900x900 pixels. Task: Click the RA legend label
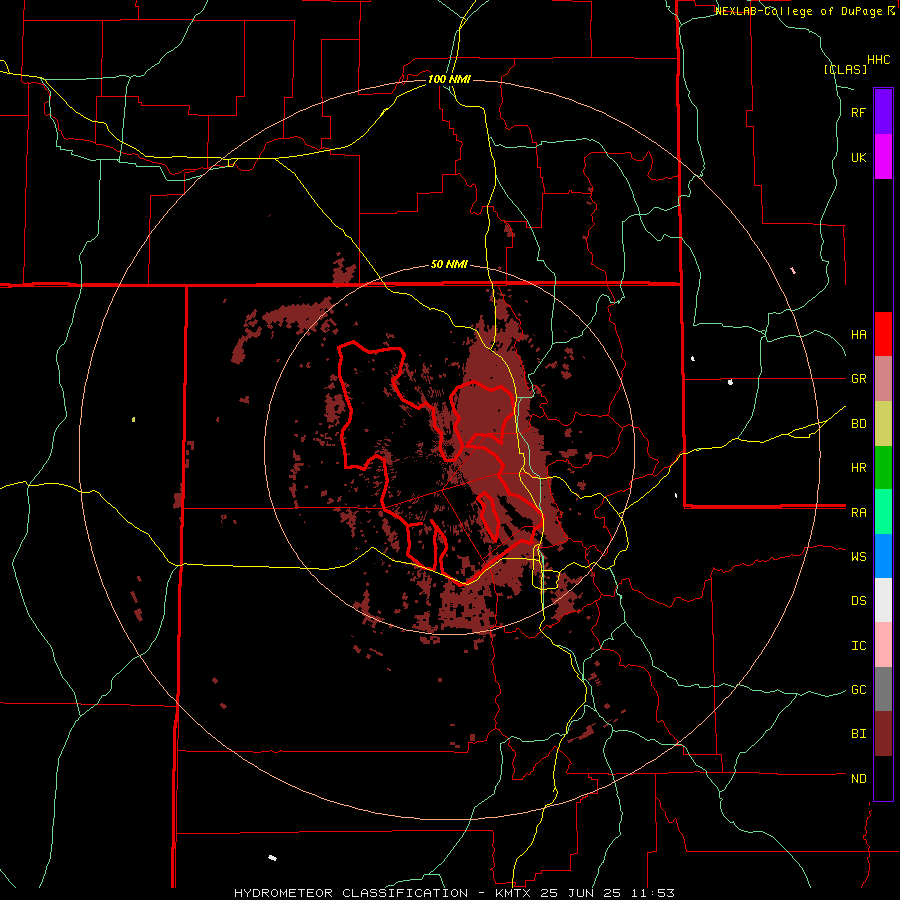point(858,513)
